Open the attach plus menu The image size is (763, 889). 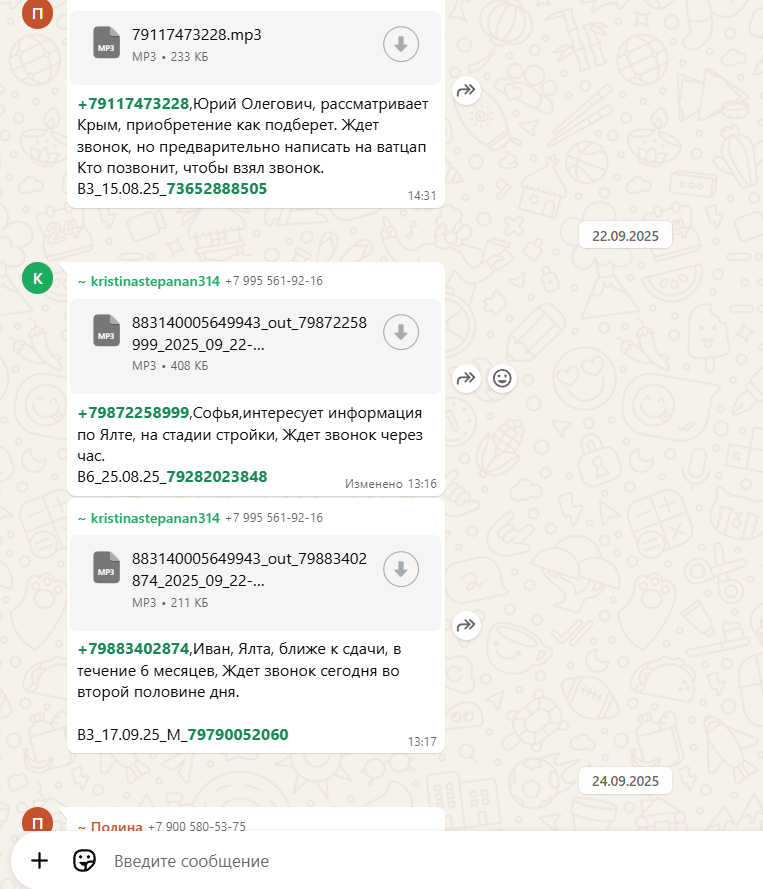click(40, 861)
